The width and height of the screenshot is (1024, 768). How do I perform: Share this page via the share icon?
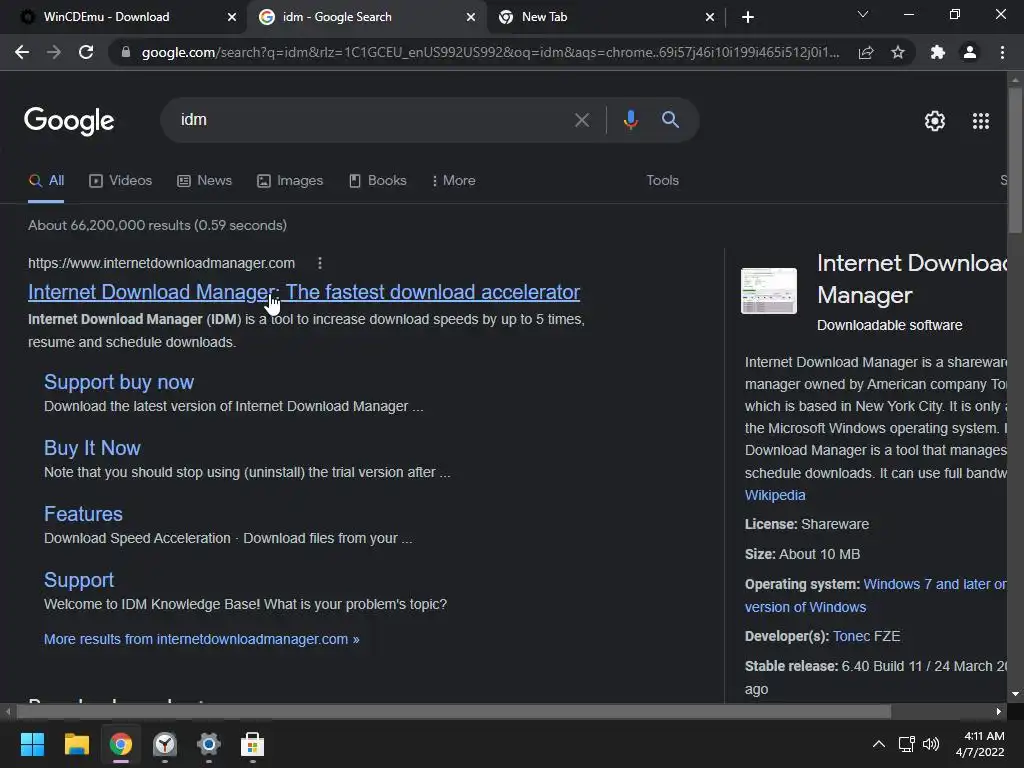click(866, 52)
